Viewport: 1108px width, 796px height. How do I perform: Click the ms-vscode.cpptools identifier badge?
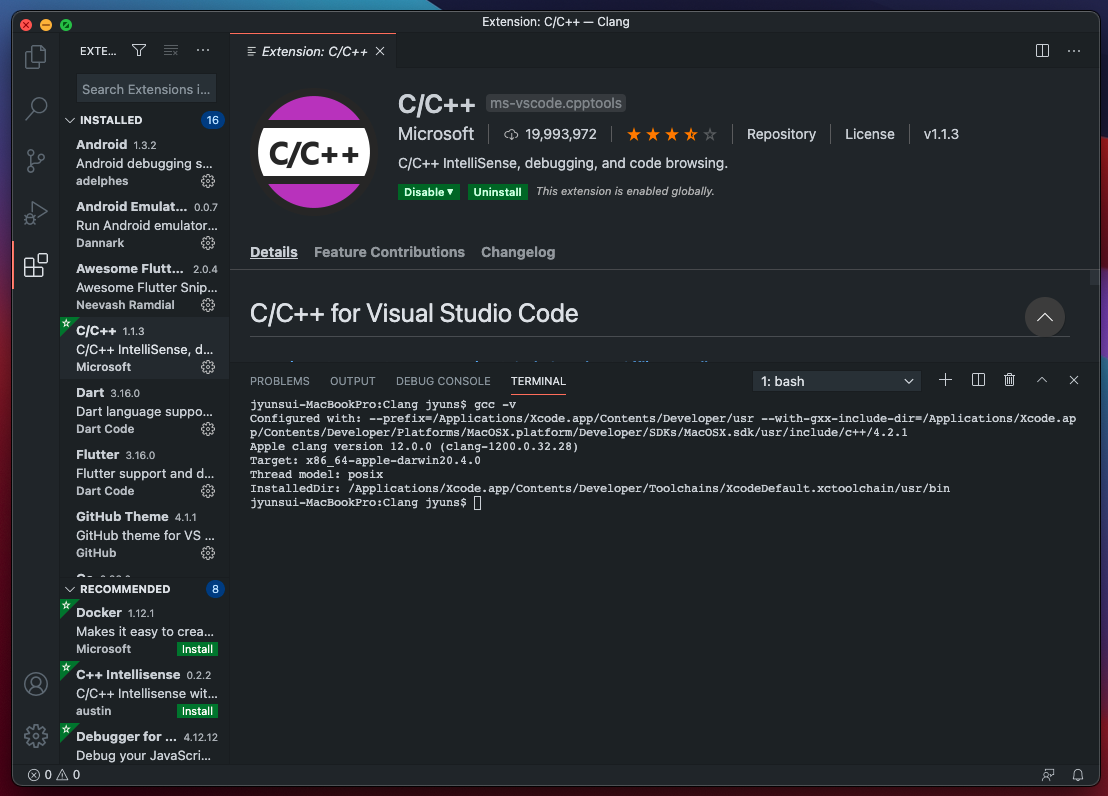pyautogui.click(x=556, y=103)
